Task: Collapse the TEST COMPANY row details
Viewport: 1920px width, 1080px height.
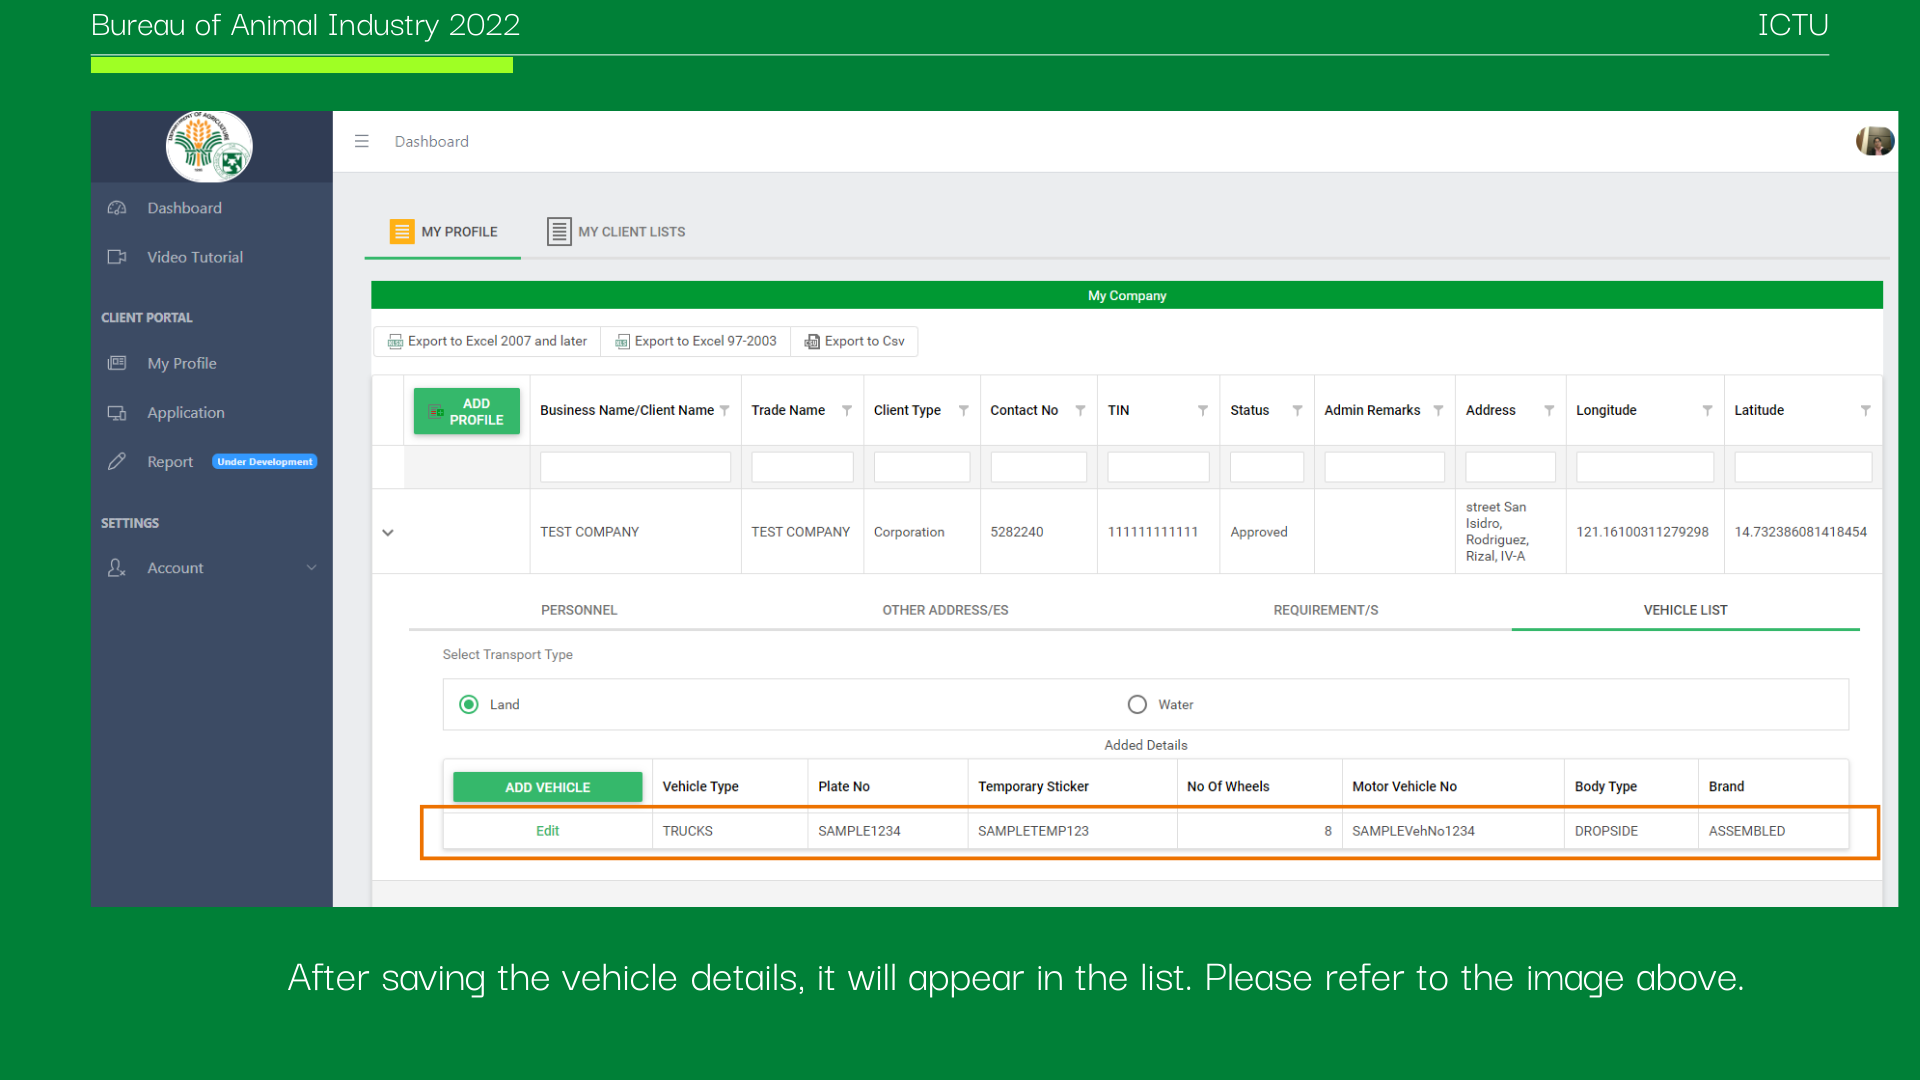Action: pos(388,532)
